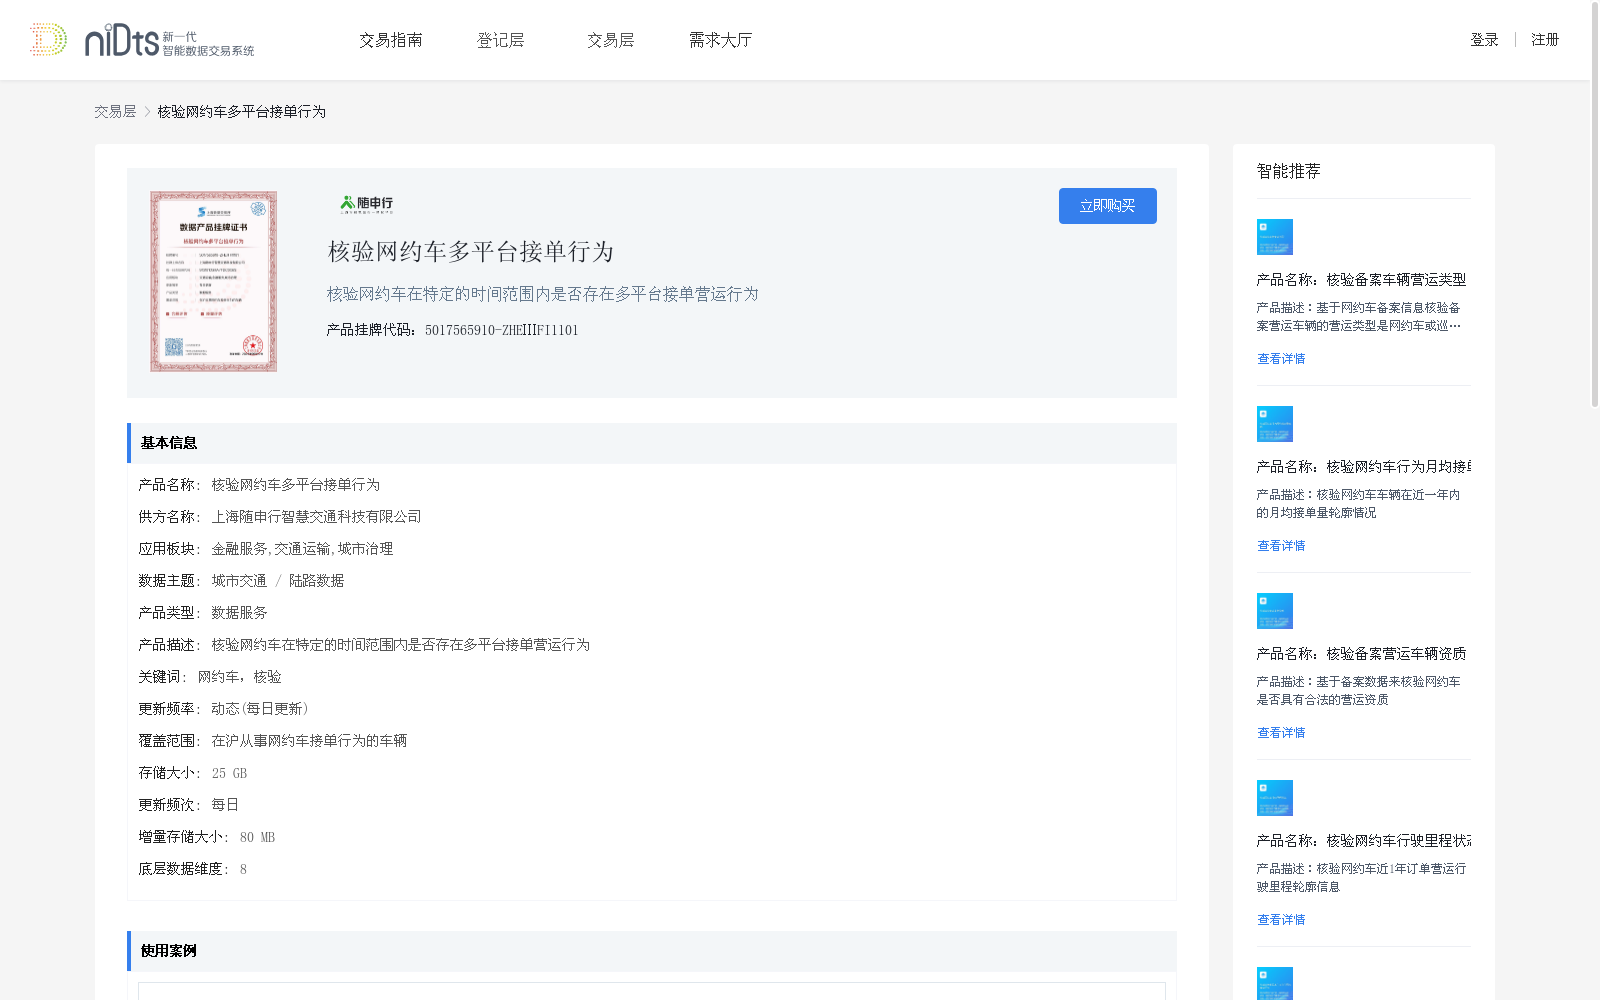Image resolution: width=1600 pixels, height=1000 pixels.
Task: Click icon for 核验备案车辆营运类型 recommendation
Action: (1275, 237)
